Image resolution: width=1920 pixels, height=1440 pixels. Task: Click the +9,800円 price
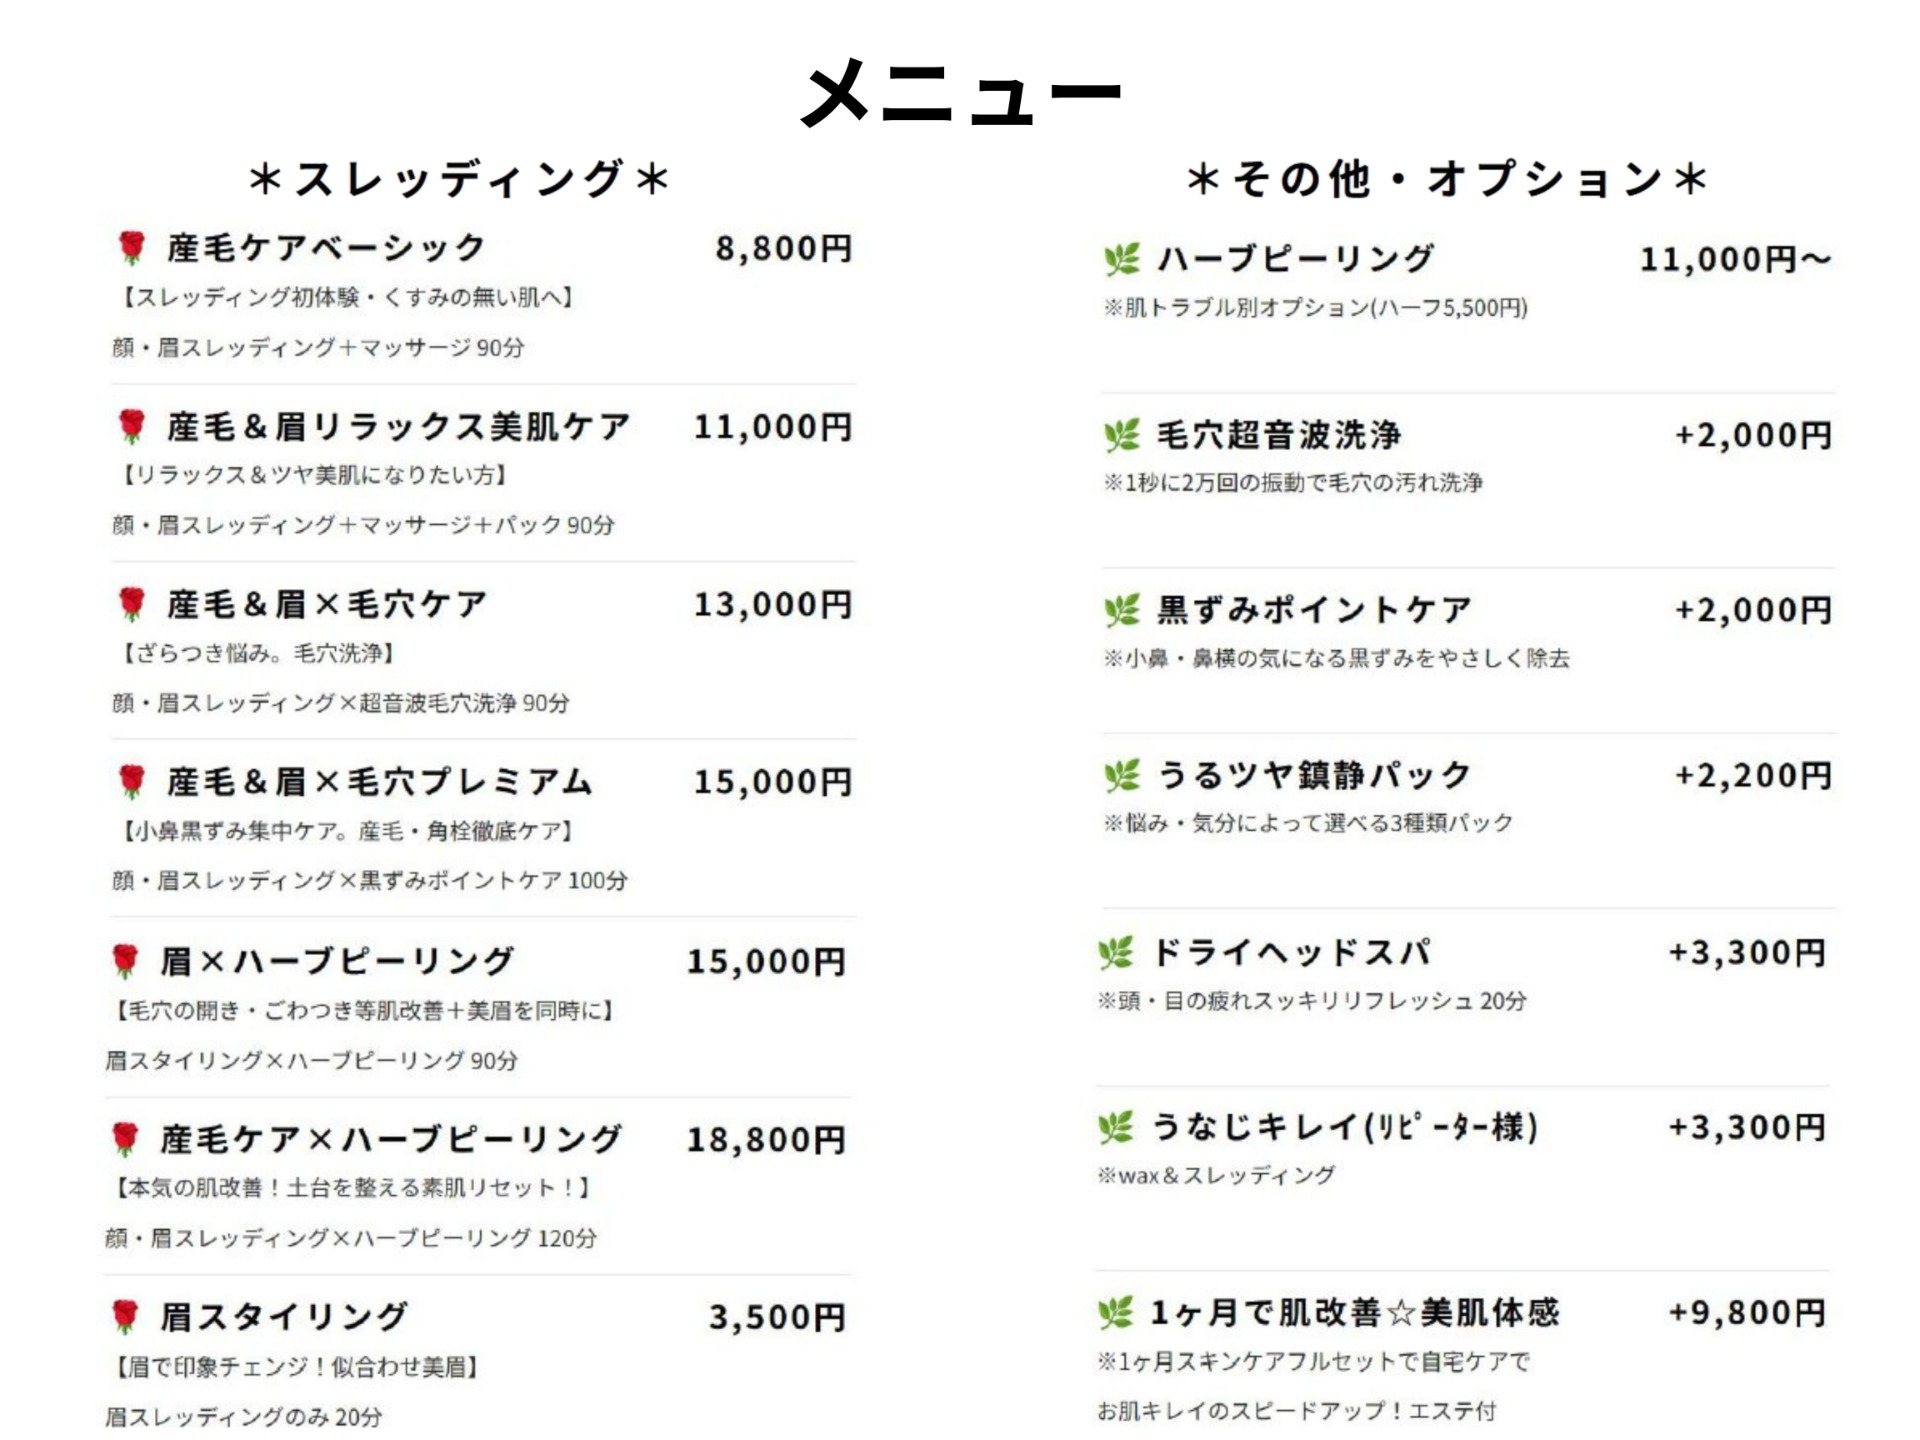pos(1748,1312)
